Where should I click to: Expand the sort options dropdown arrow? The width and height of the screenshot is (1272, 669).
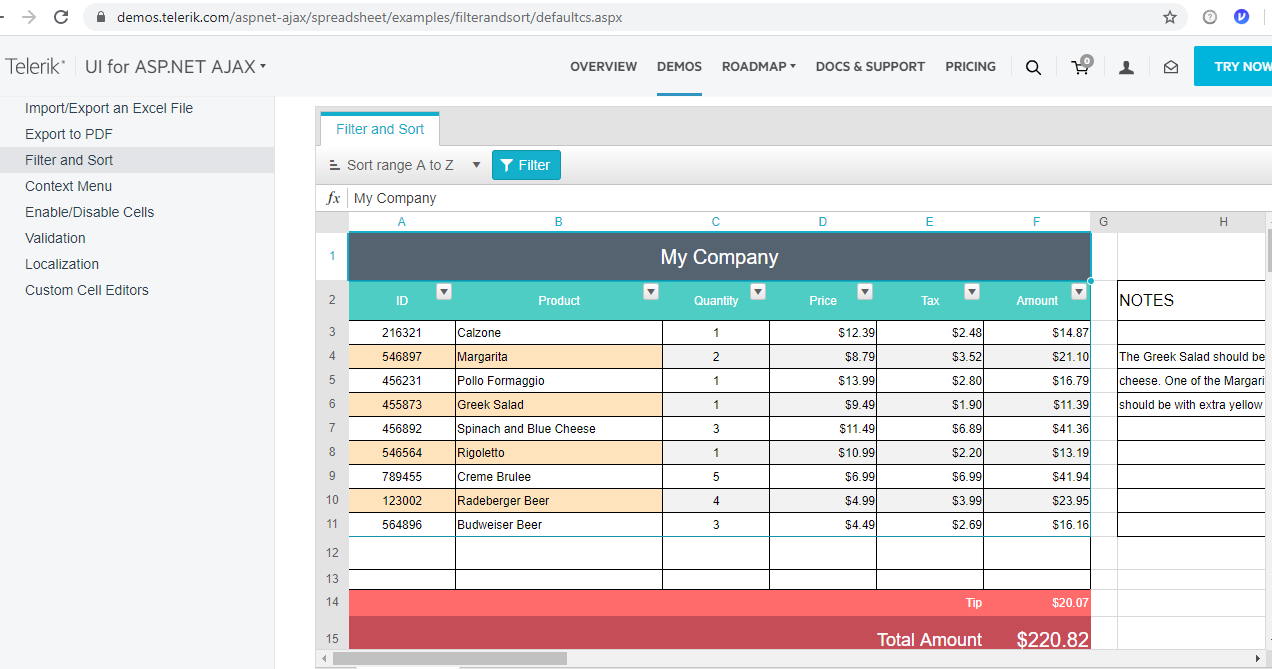pyautogui.click(x=476, y=165)
